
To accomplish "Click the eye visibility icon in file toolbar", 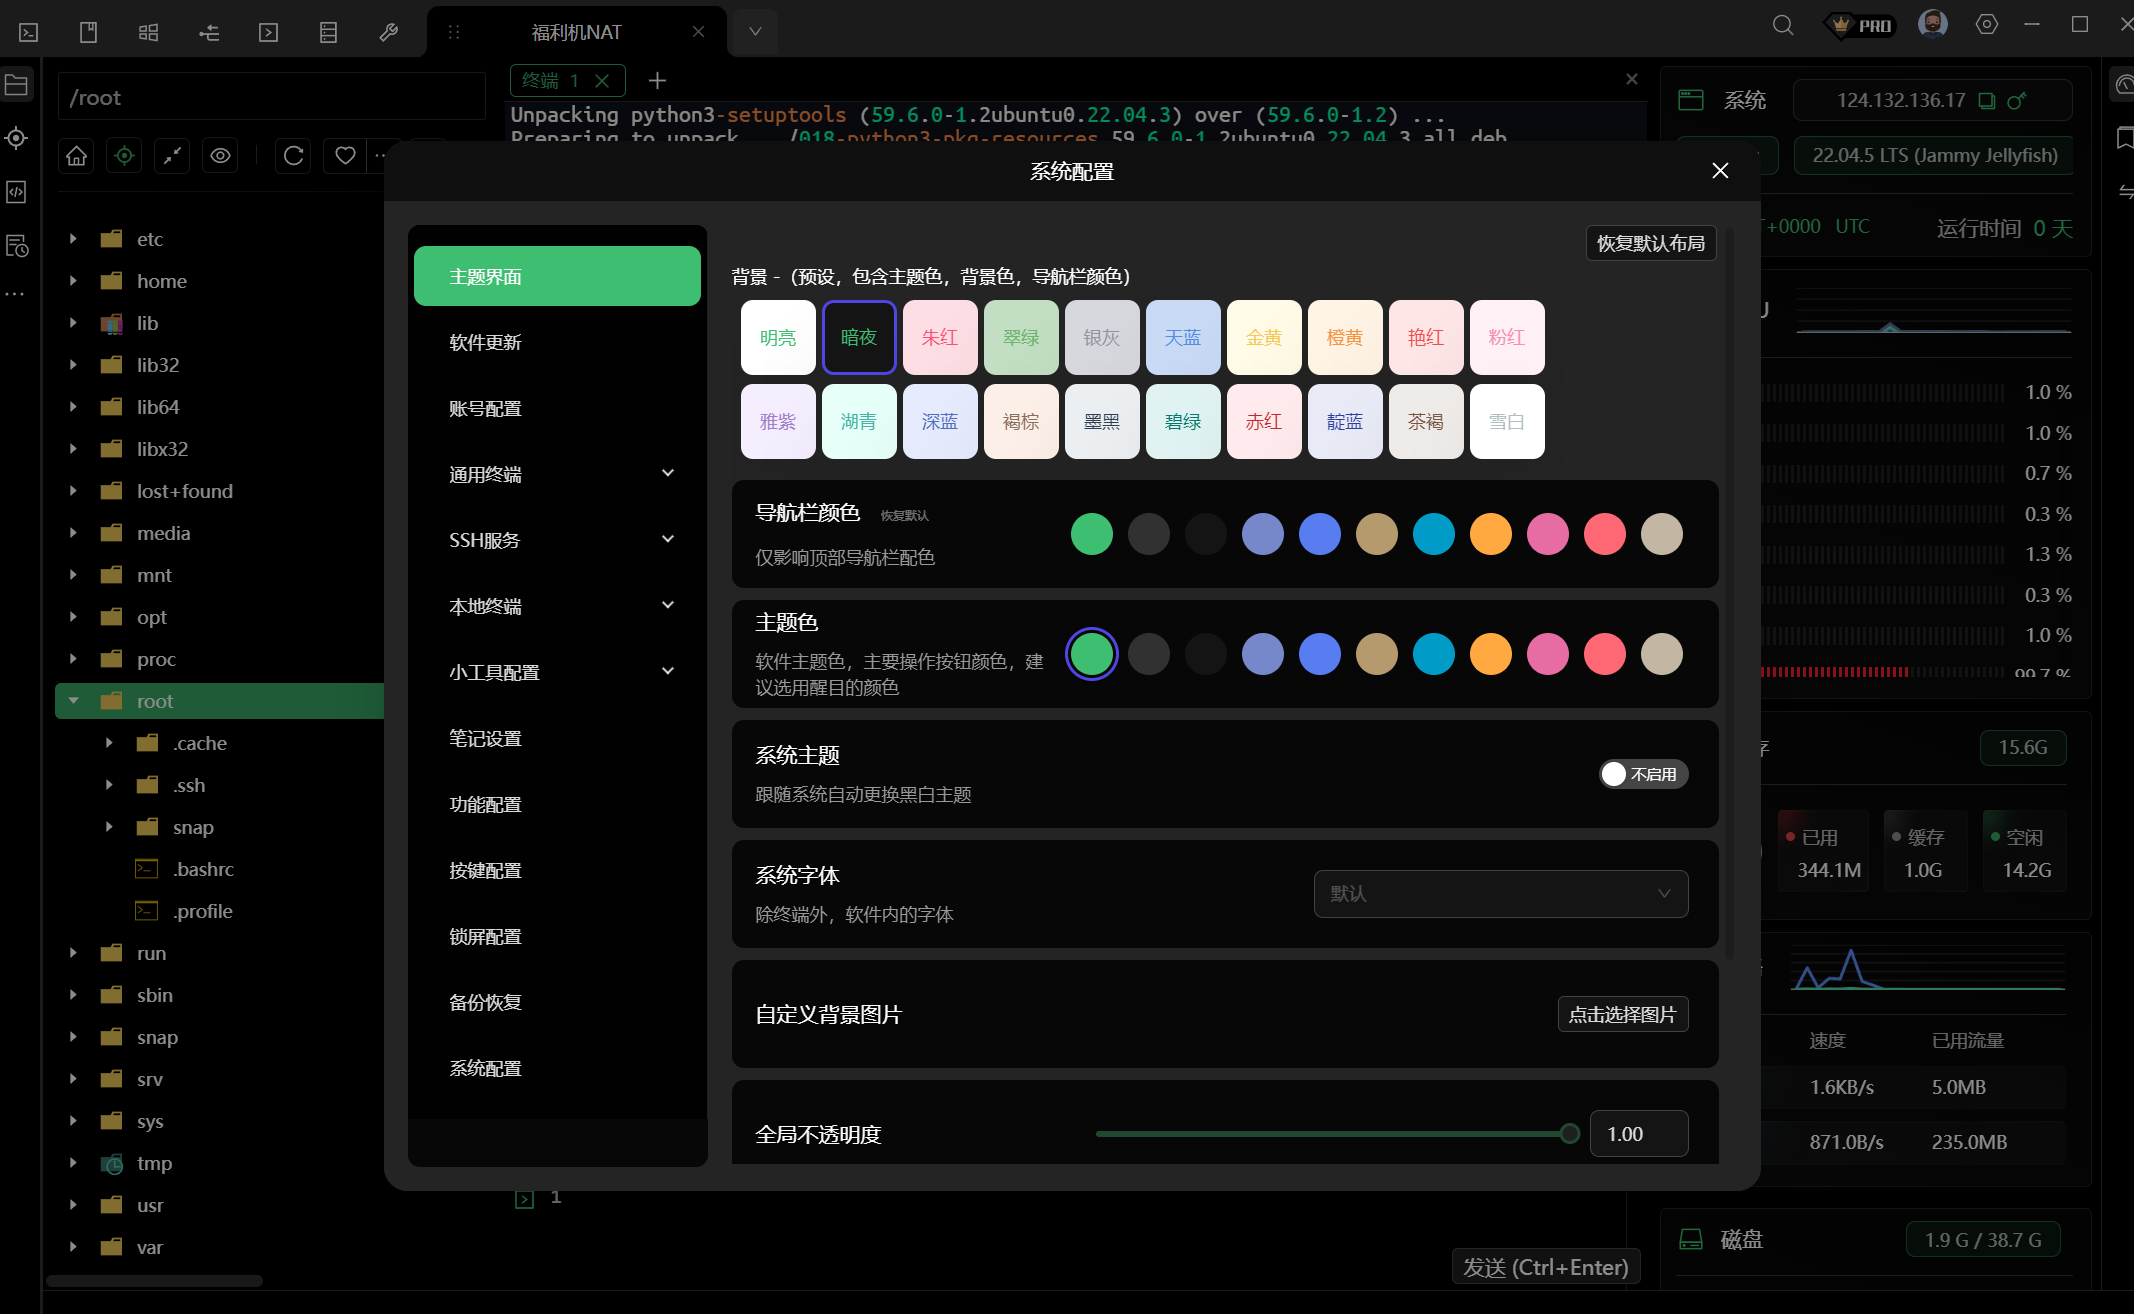I will [x=221, y=156].
